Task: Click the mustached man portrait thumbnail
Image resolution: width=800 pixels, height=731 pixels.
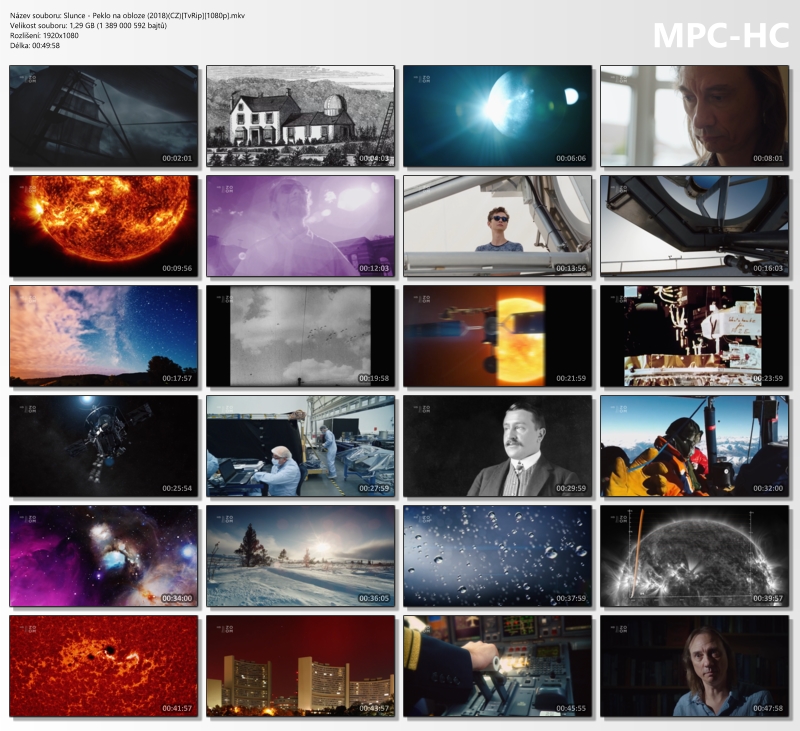Action: [x=497, y=446]
